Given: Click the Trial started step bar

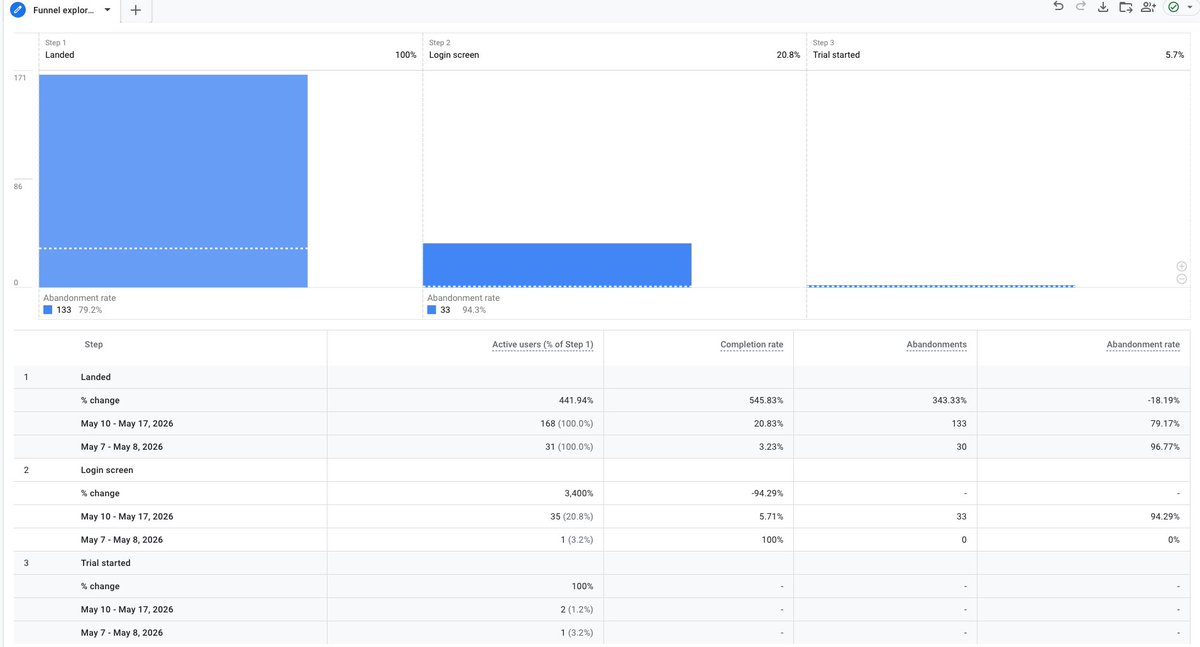Looking at the screenshot, I should (941, 286).
